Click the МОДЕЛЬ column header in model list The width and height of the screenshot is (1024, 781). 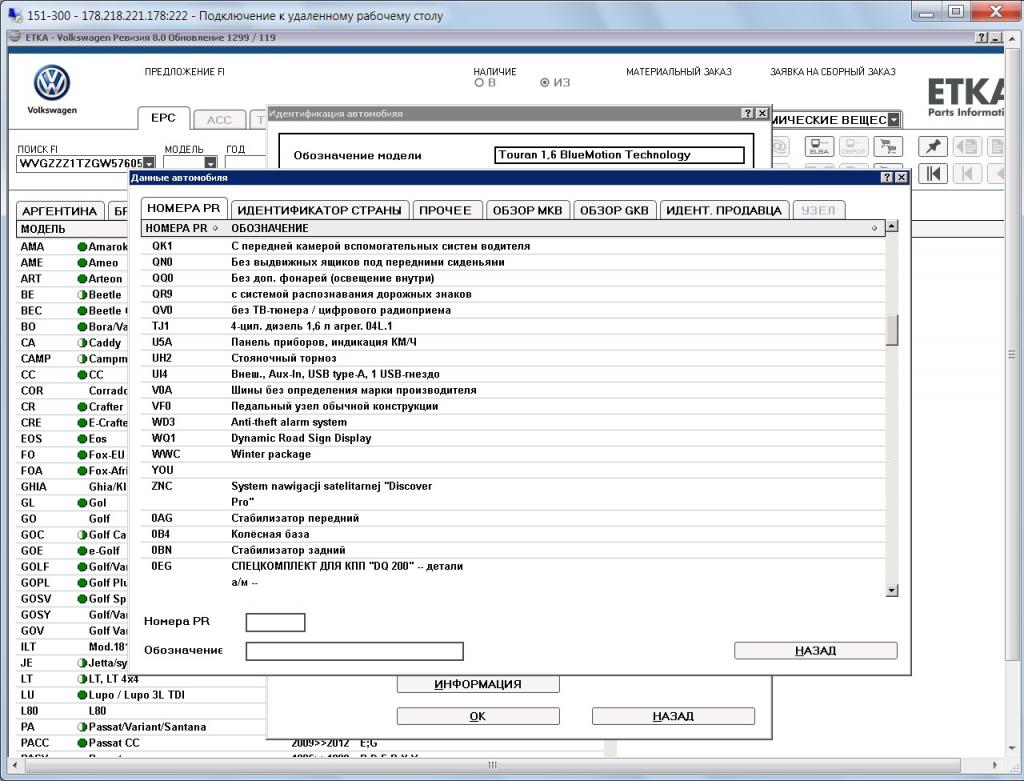pos(72,229)
